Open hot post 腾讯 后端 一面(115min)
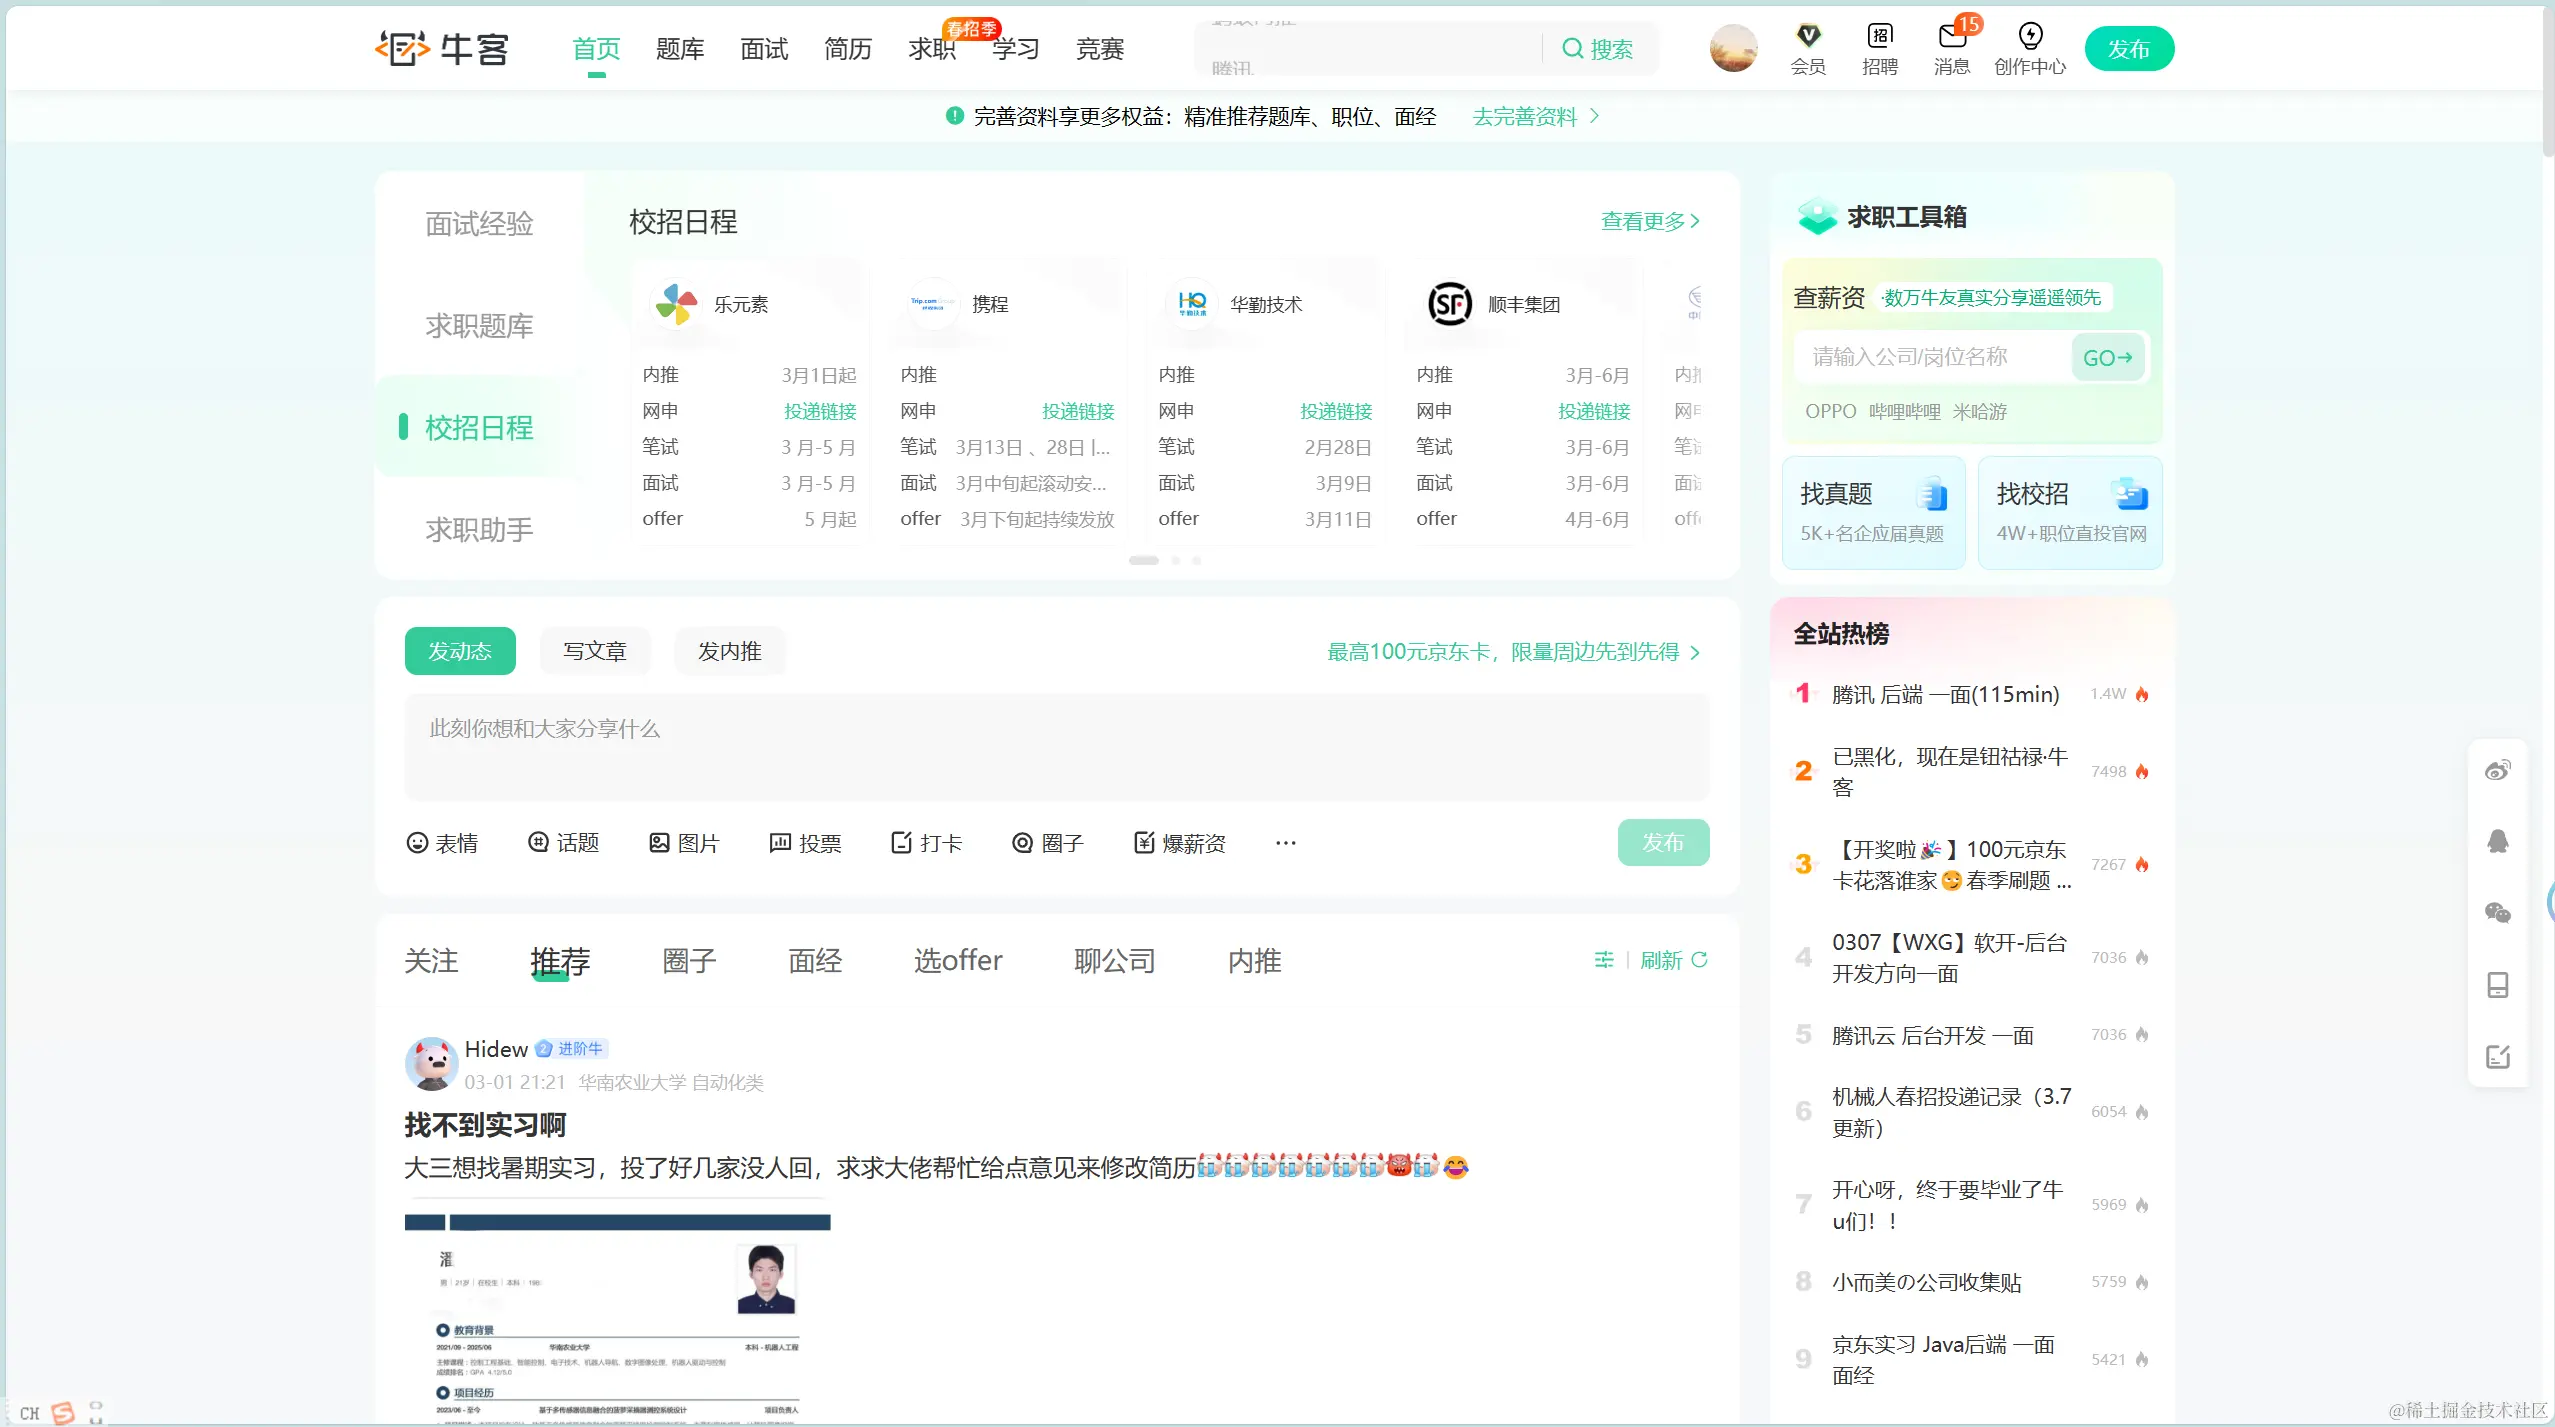 click(1945, 694)
